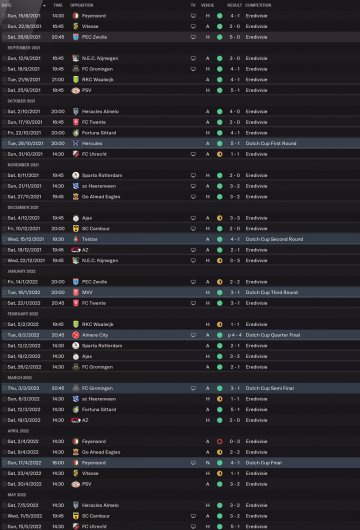Select the Hercules Dutch Cup First Round row
Image resolution: width=360 pixels, height=530 pixels.
click(x=181, y=143)
